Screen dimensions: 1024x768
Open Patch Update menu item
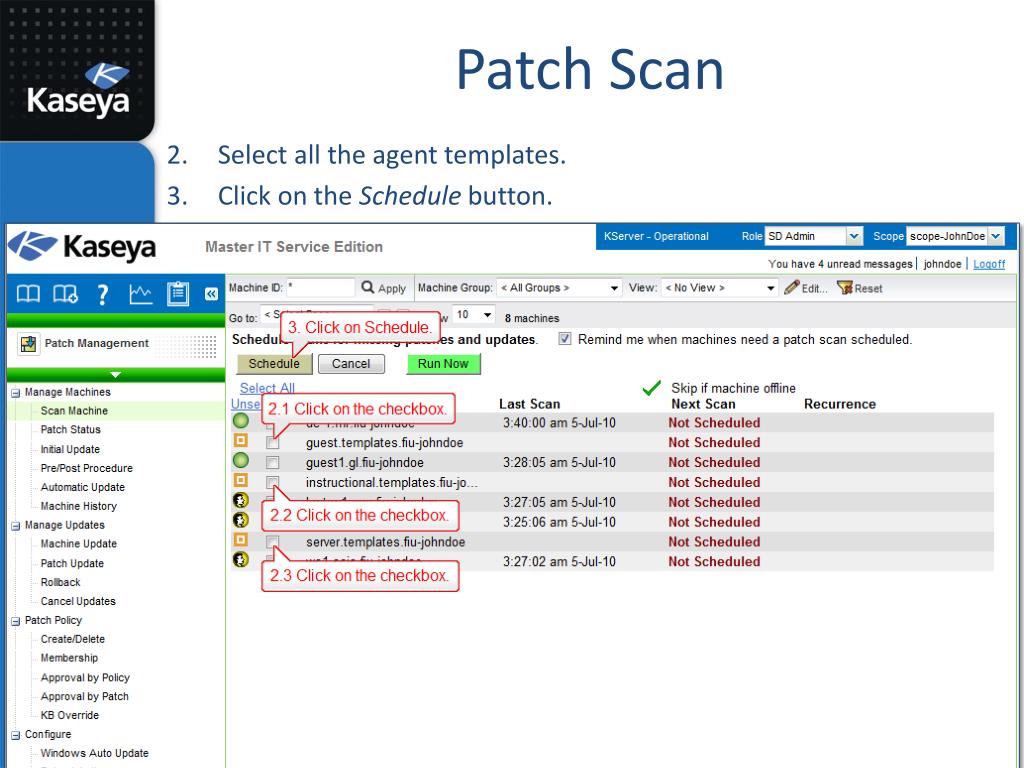pos(72,564)
